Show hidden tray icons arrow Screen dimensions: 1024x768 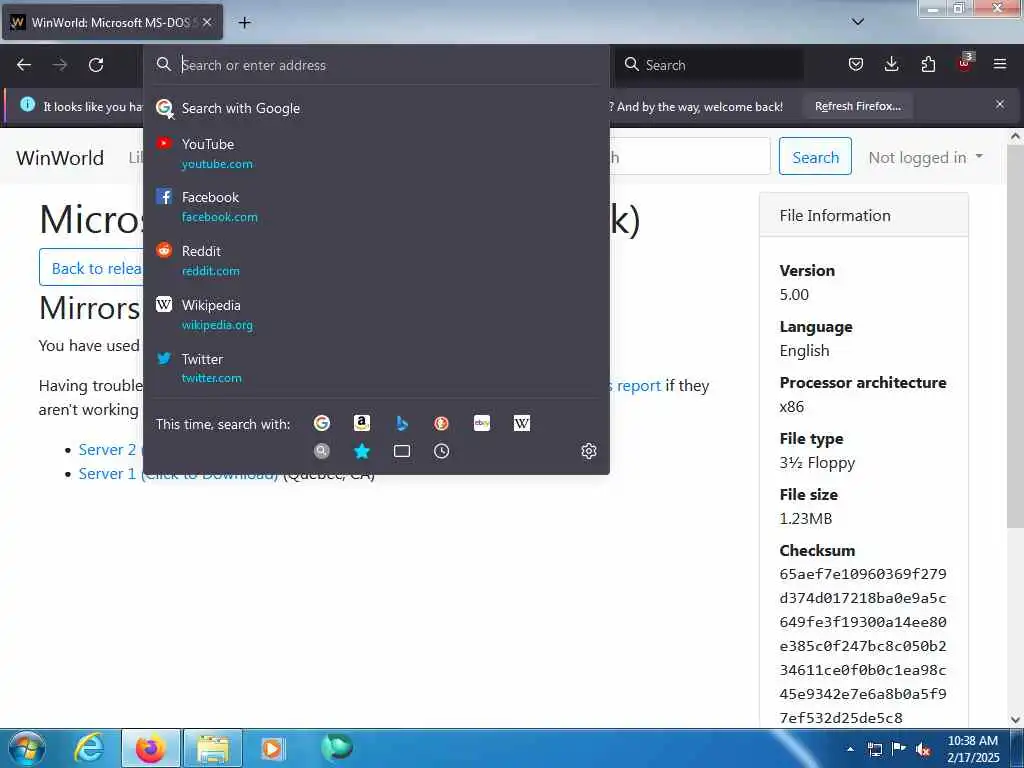coord(850,749)
